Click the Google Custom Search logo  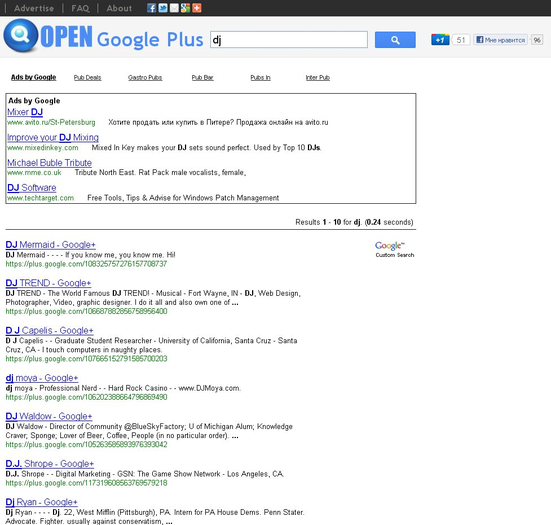[394, 249]
